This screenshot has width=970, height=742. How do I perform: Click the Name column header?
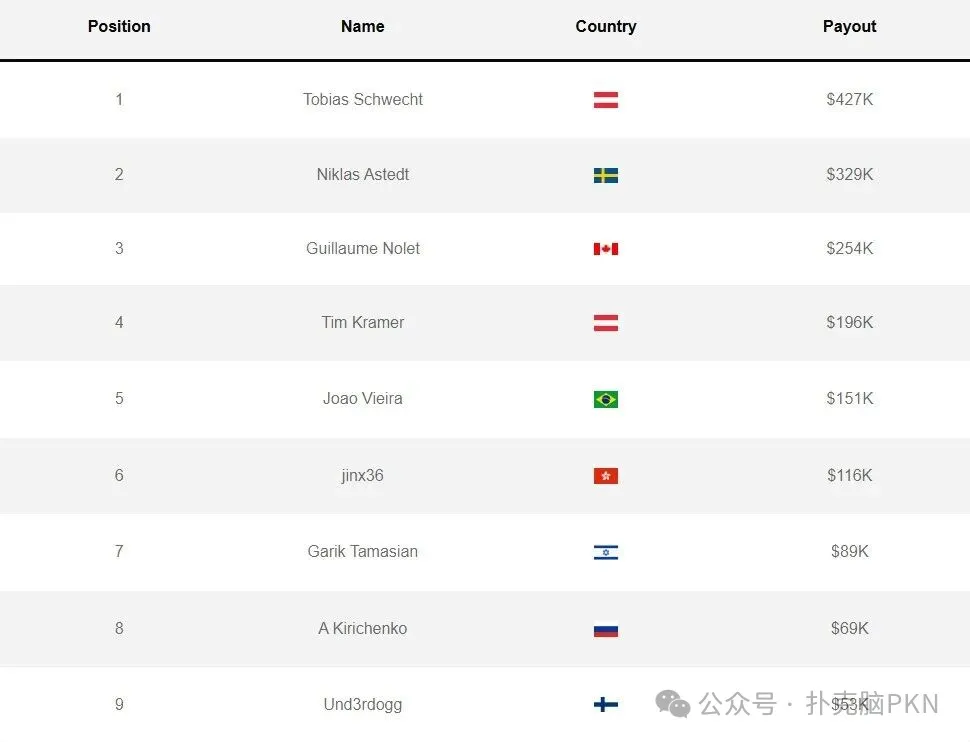pyautogui.click(x=362, y=27)
